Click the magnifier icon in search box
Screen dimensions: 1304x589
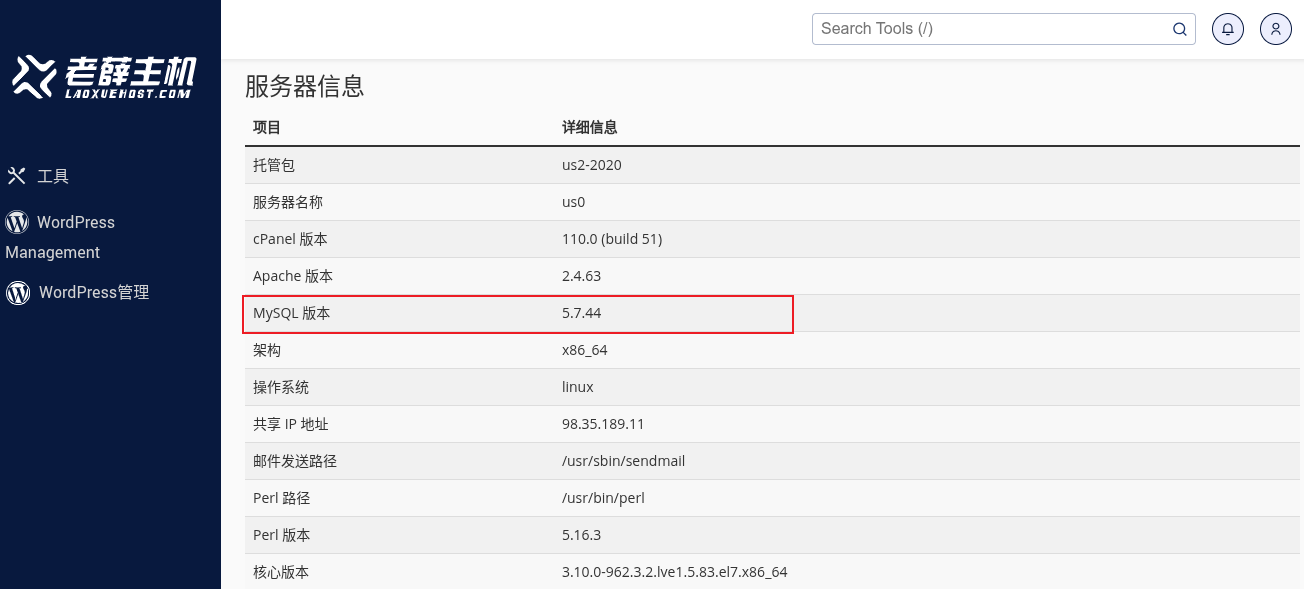1180,29
